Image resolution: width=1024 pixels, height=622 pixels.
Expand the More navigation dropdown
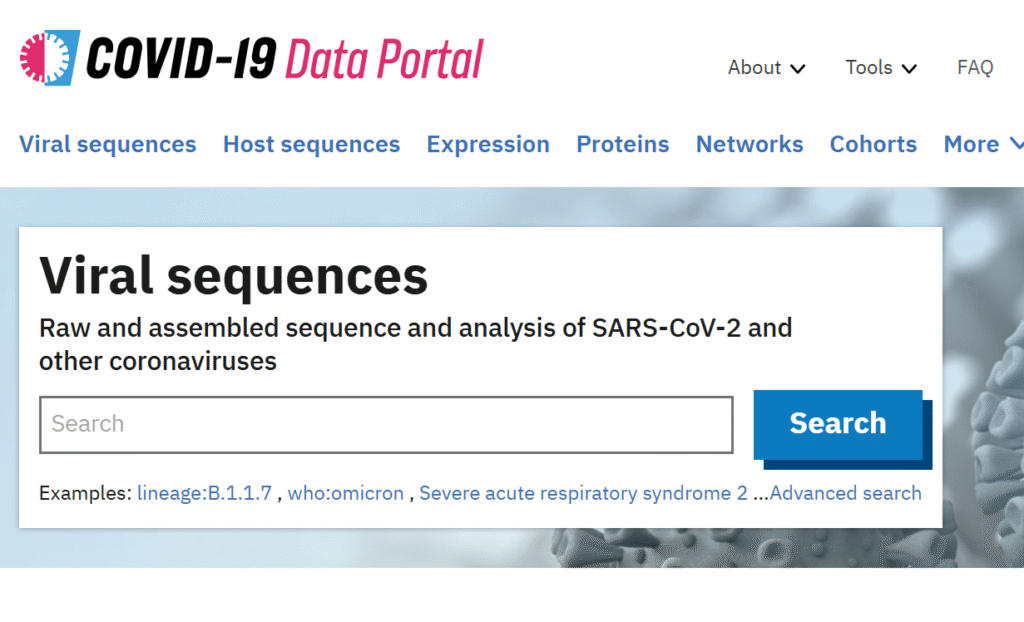pos(971,144)
